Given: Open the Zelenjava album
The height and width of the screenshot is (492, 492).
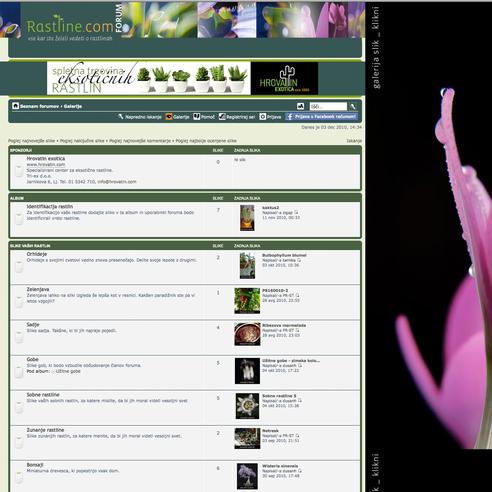Looking at the screenshot, I should tap(38, 289).
